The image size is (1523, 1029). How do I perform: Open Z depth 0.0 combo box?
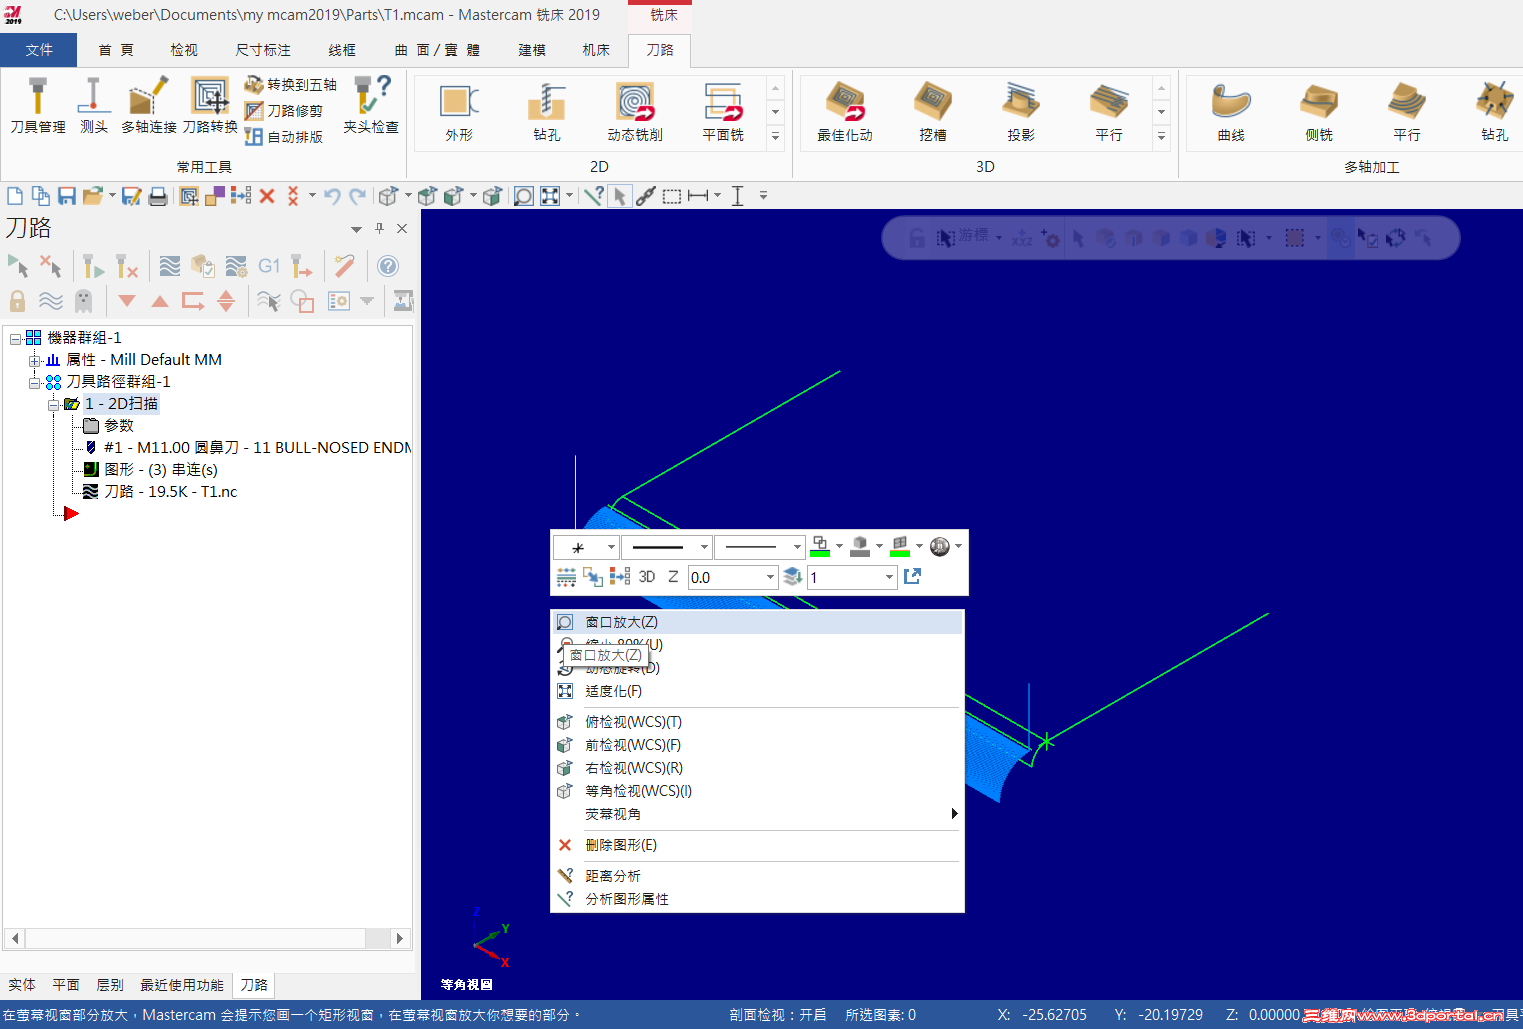pyautogui.click(x=733, y=577)
